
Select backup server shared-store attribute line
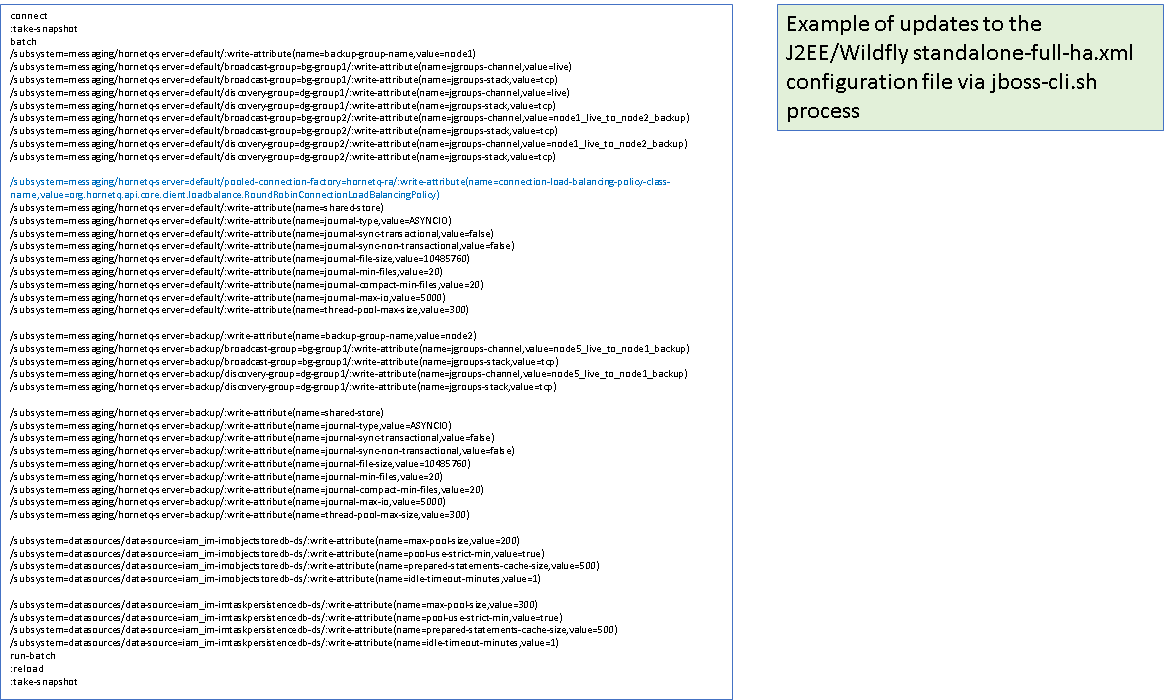click(x=197, y=413)
